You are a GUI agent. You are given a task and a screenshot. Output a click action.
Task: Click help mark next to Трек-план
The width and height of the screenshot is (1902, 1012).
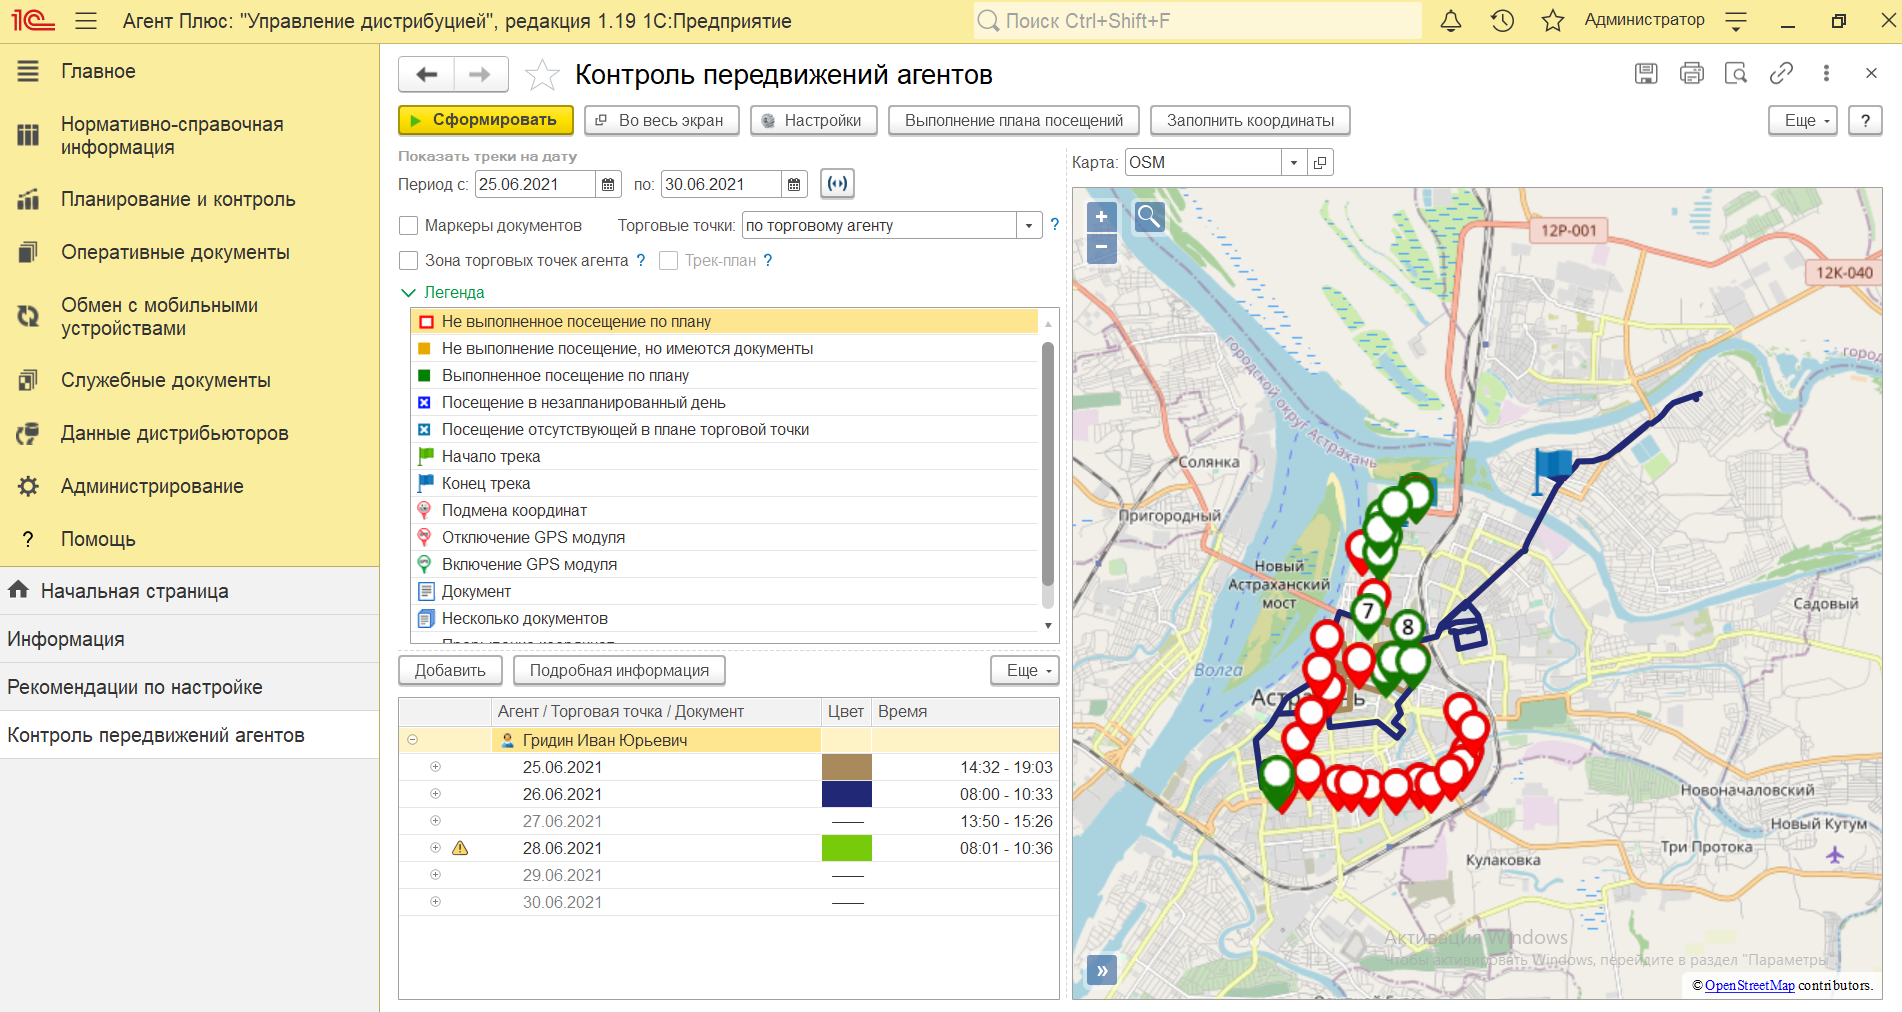768,261
